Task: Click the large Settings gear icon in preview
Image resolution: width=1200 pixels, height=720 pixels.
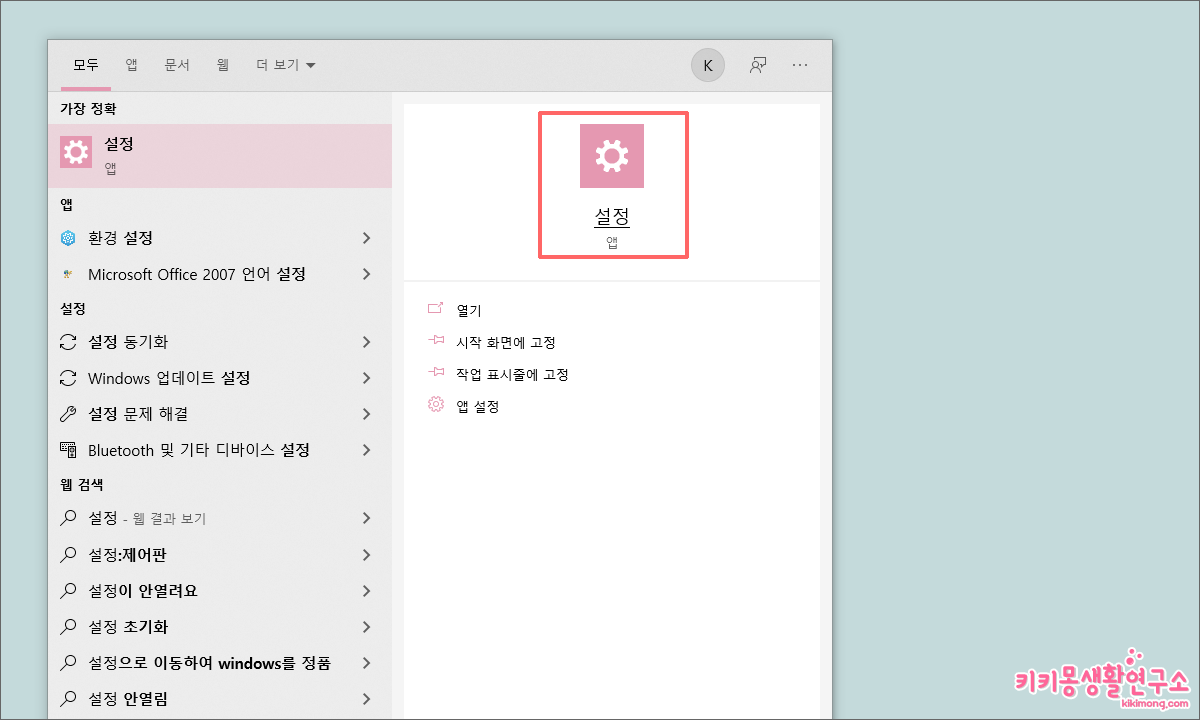Action: click(x=612, y=155)
